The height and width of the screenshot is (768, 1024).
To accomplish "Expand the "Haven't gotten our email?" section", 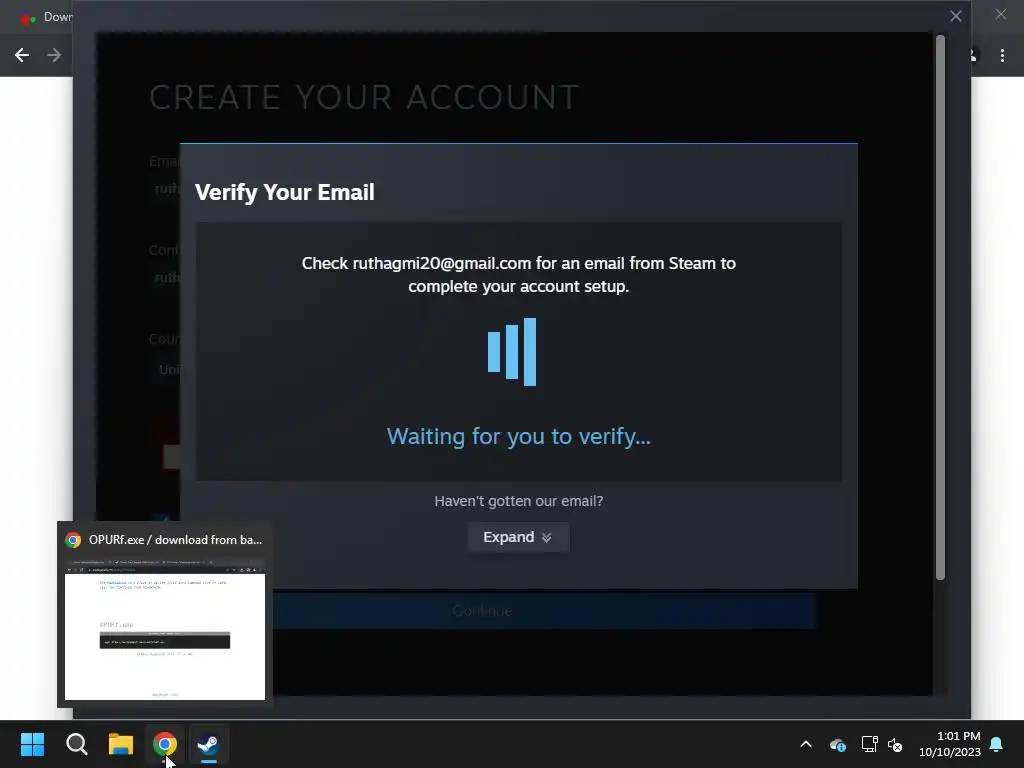I will [519, 537].
